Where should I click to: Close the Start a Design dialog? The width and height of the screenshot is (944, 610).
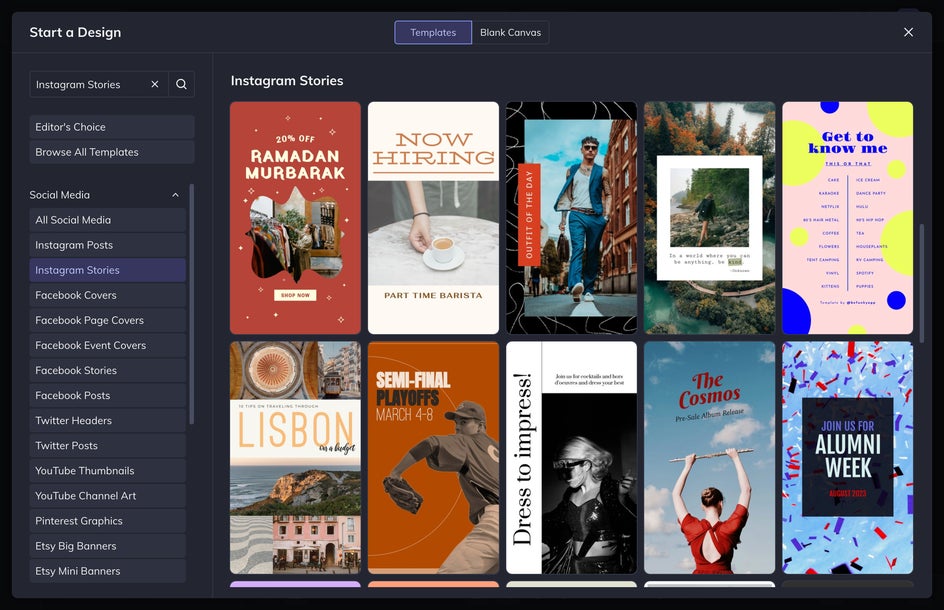pos(908,32)
